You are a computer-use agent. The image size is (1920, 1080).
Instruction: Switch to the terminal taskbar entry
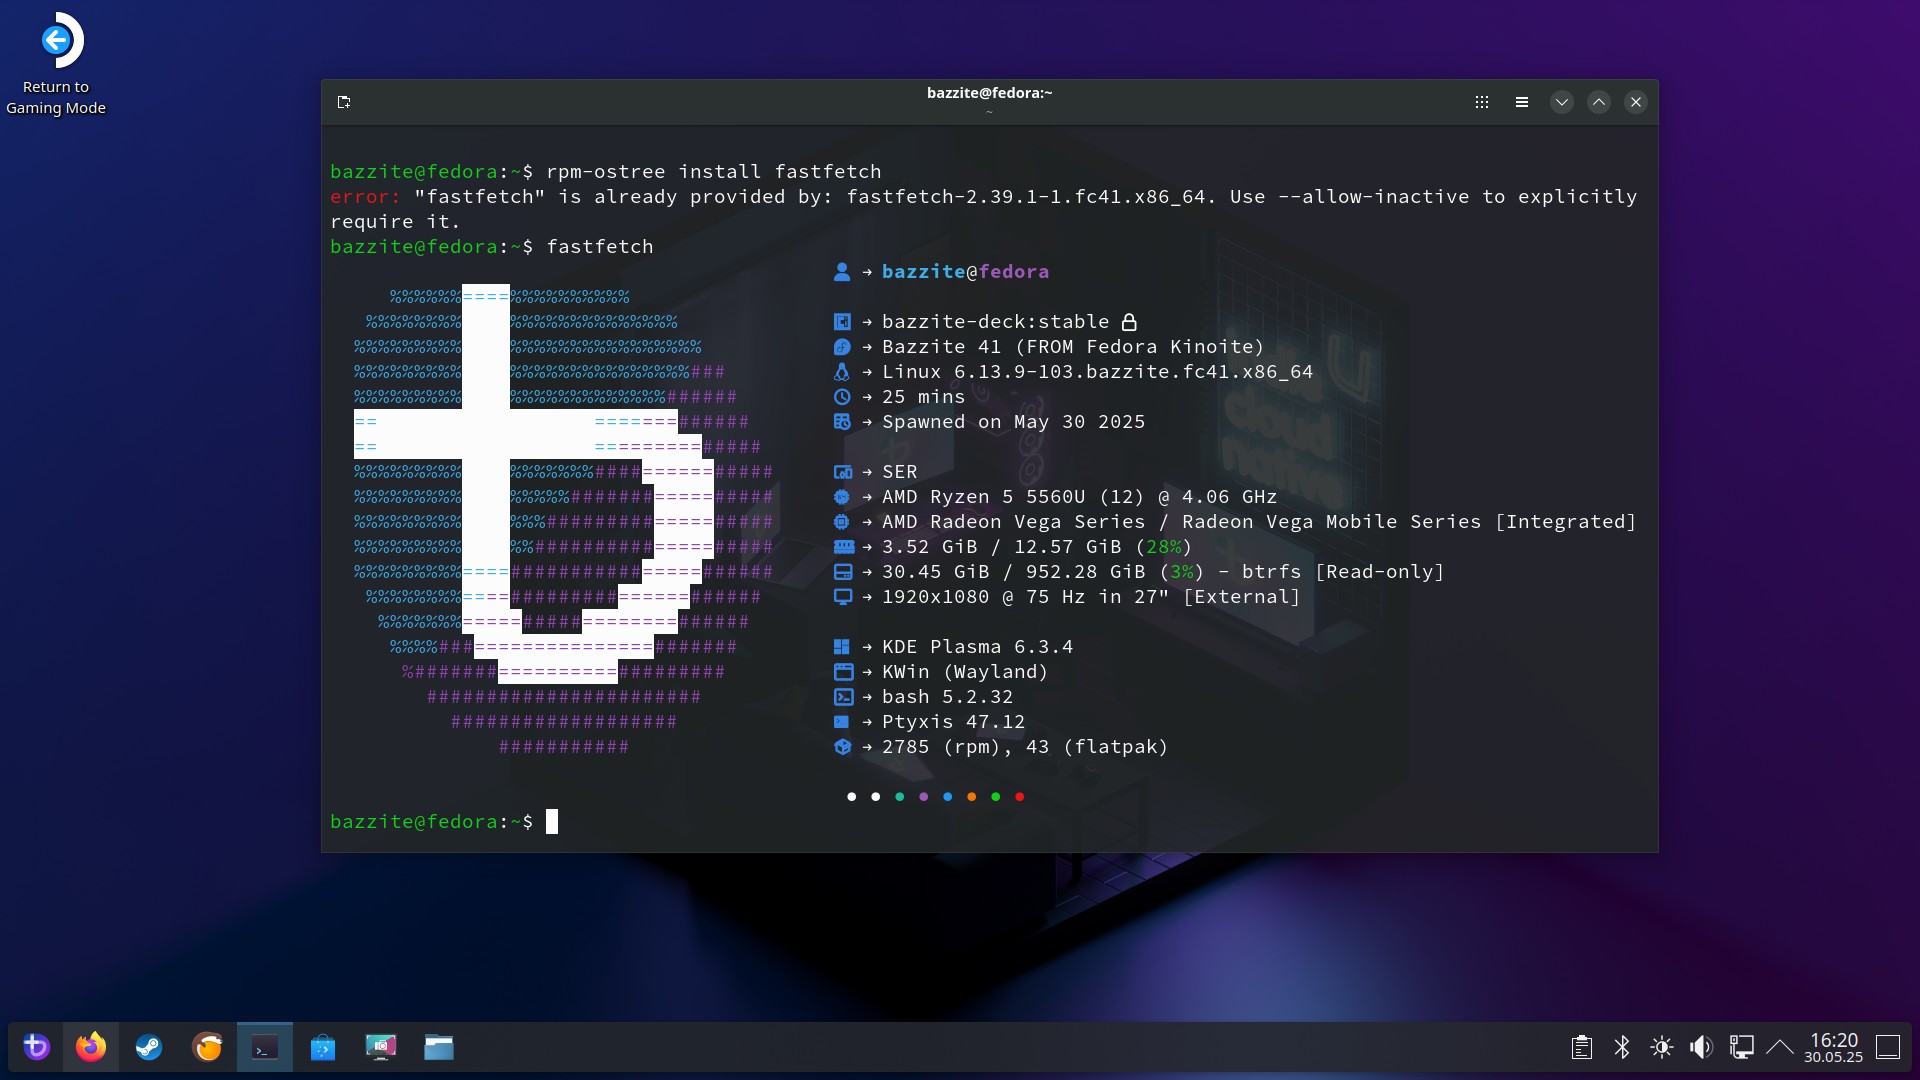click(x=265, y=1047)
